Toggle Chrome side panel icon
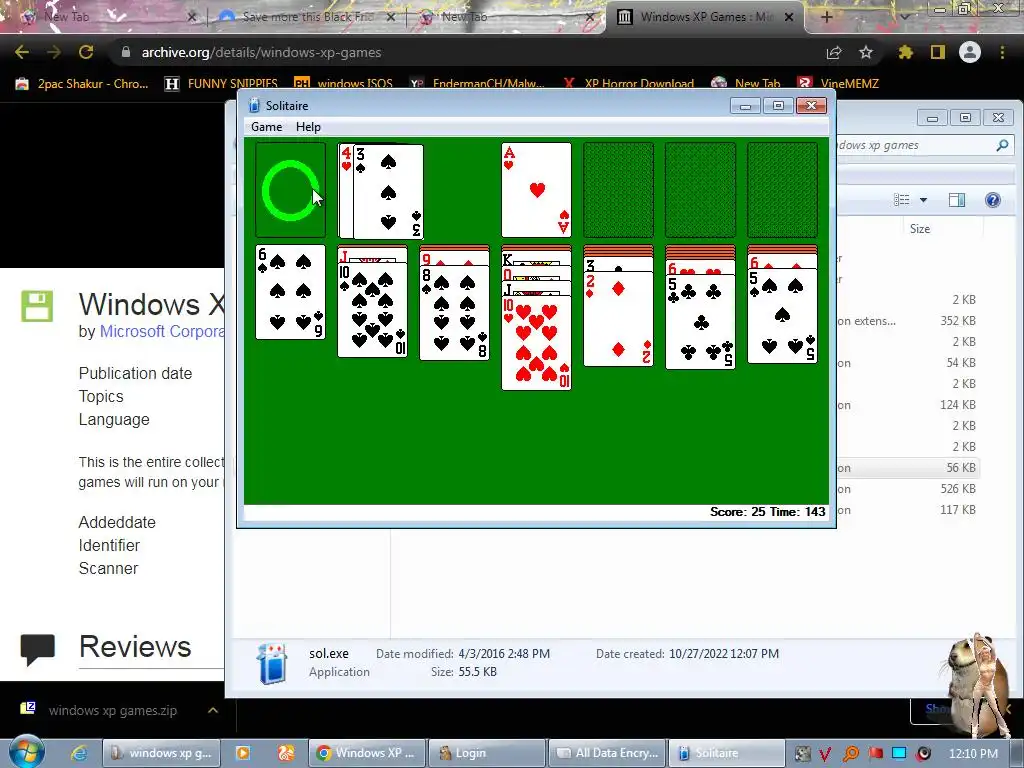 point(938,52)
